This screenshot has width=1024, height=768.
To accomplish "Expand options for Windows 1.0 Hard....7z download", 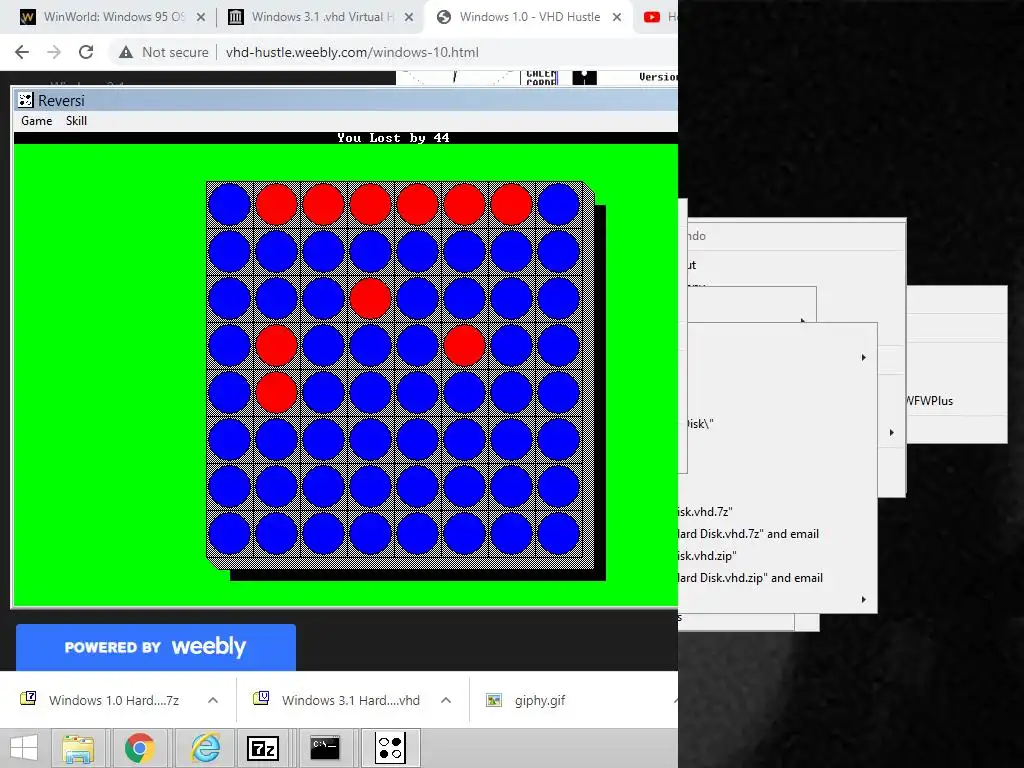I will coord(213,700).
